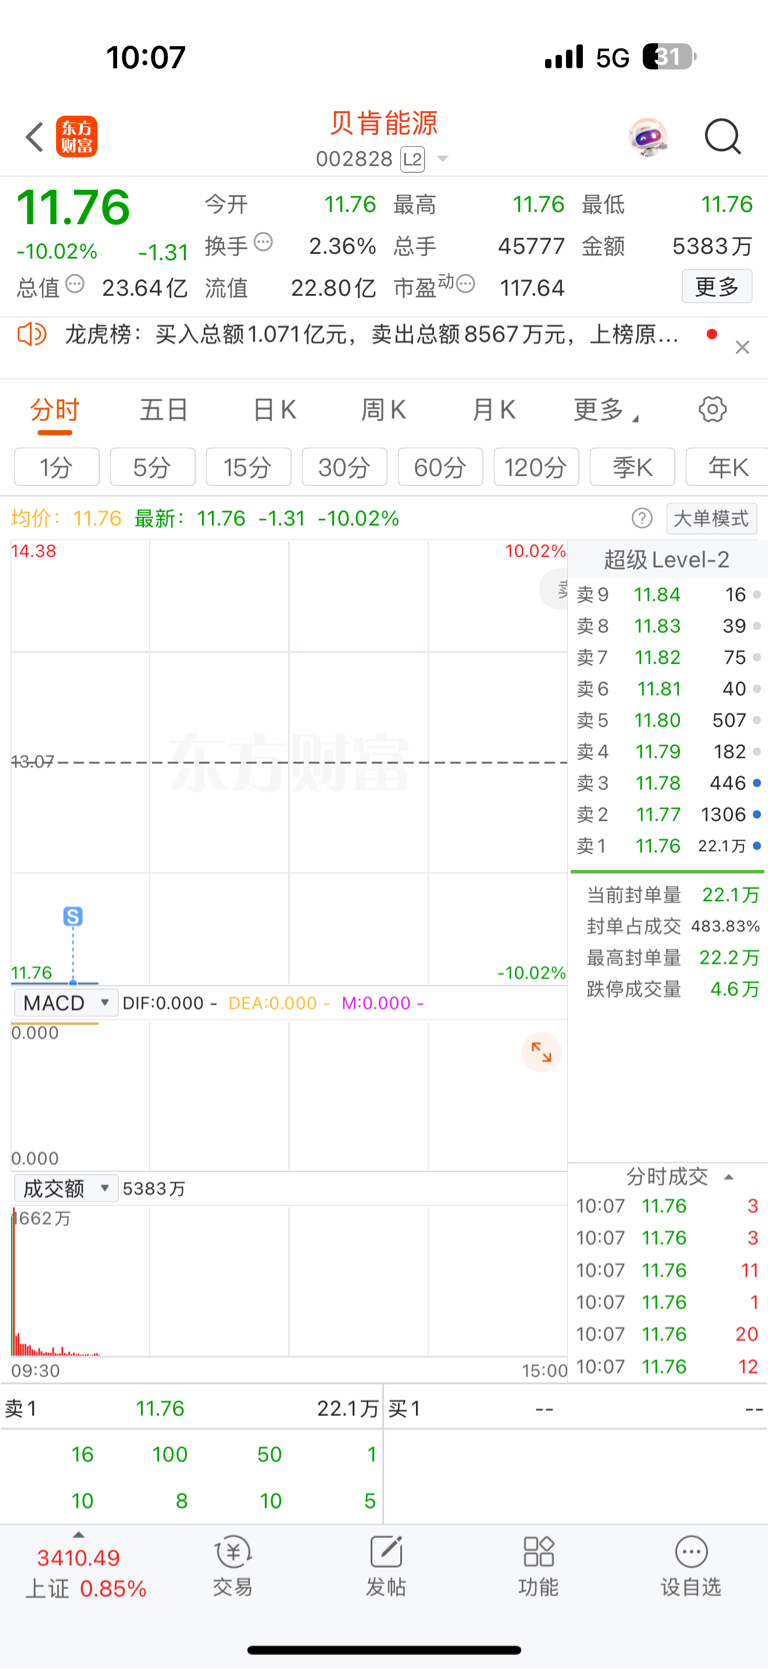This screenshot has width=768, height=1669.
Task: Tap the 超级Level-2 header
Action: (x=667, y=559)
